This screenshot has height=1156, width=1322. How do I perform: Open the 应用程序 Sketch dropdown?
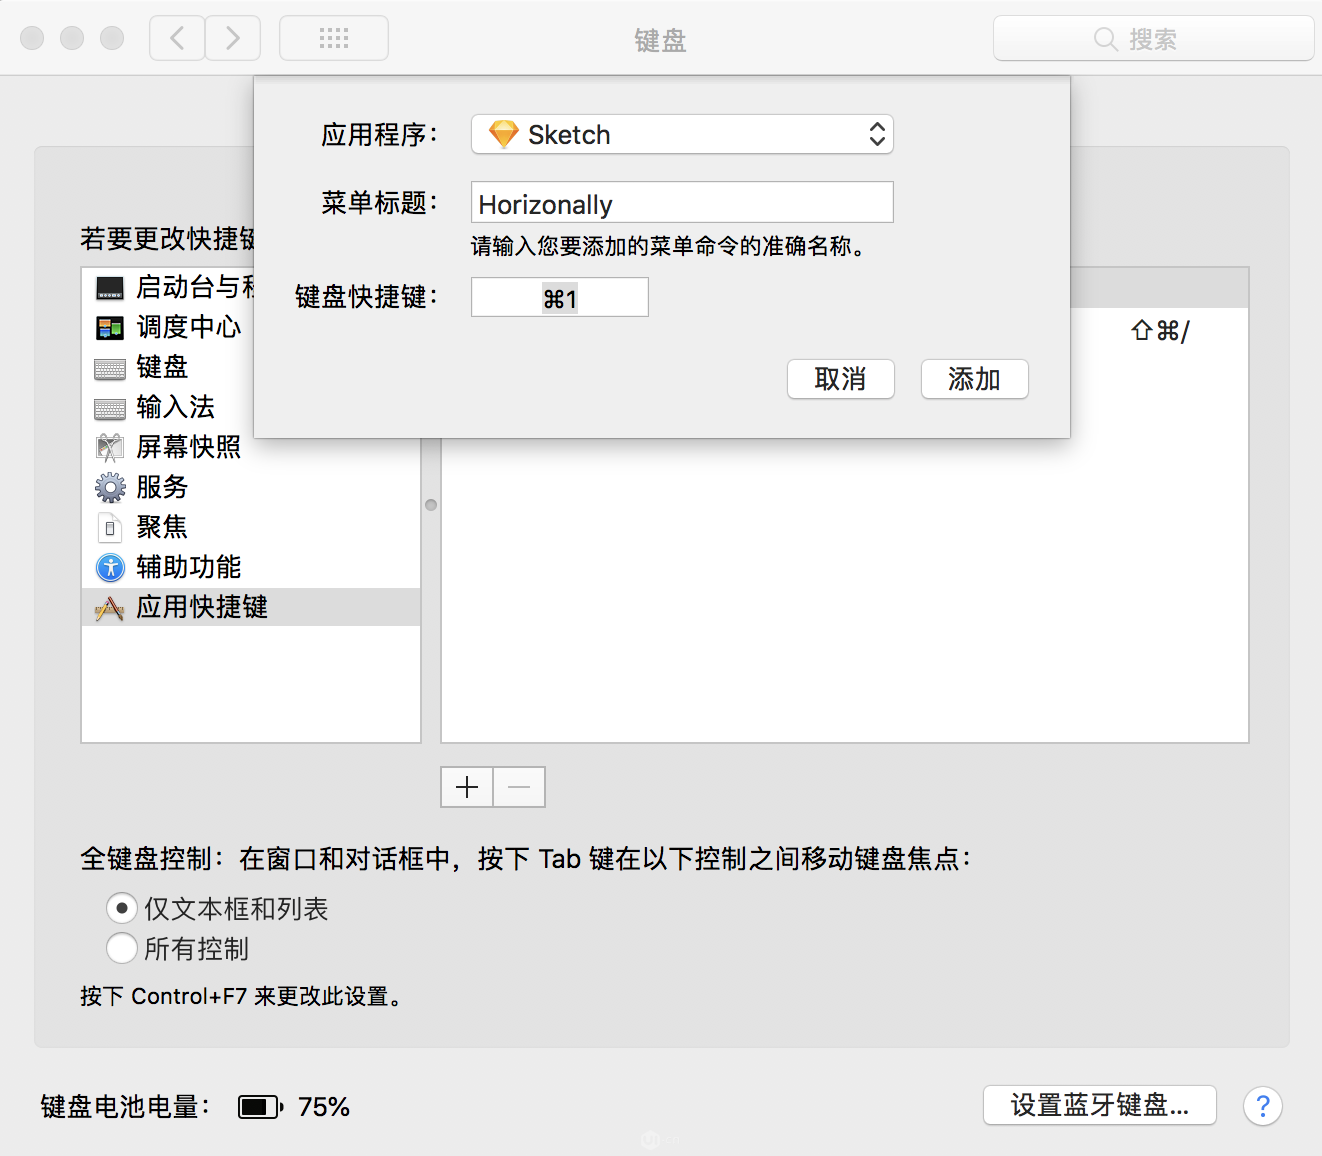tap(682, 134)
